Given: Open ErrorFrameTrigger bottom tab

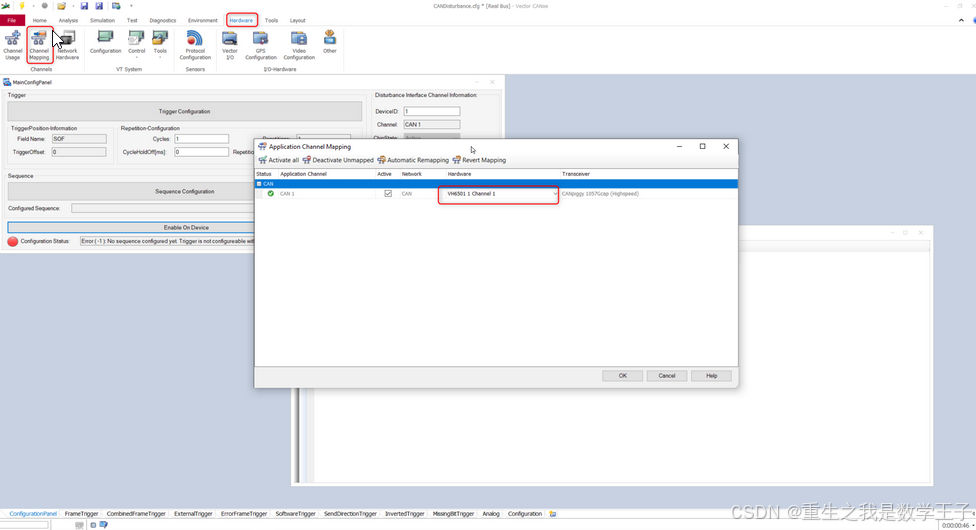Looking at the screenshot, I should click(243, 514).
